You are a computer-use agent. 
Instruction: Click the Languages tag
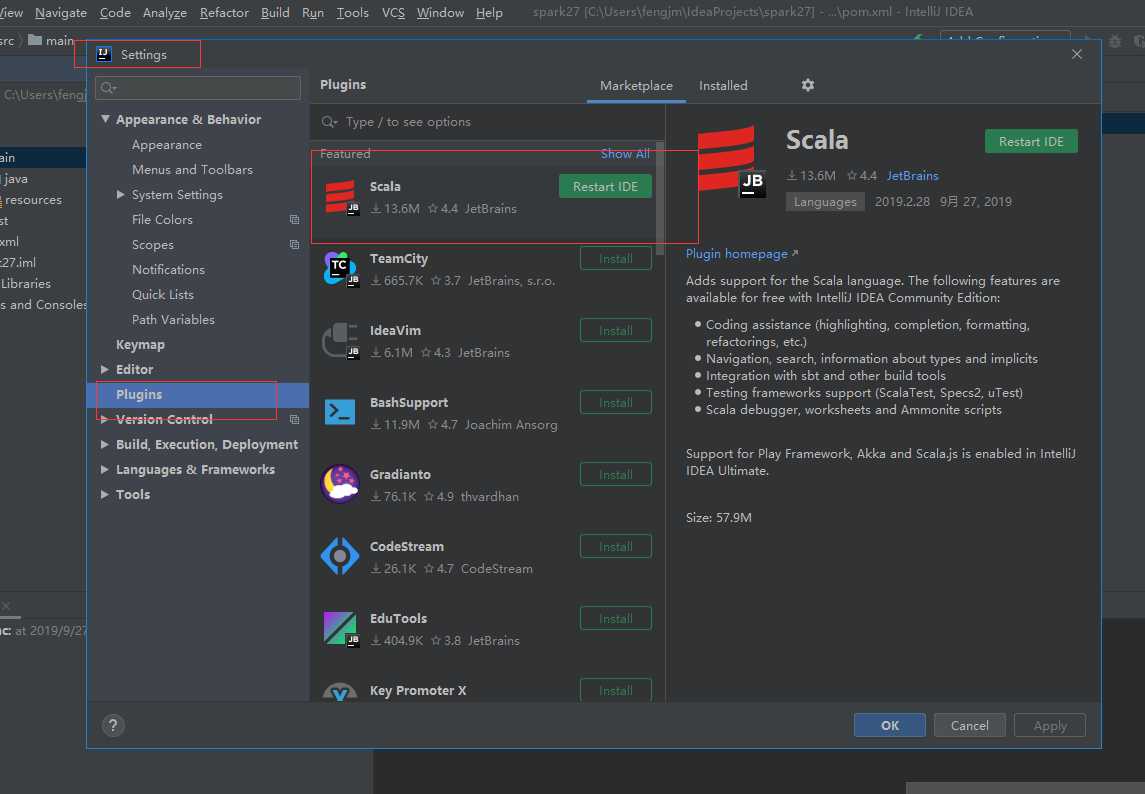(x=825, y=202)
